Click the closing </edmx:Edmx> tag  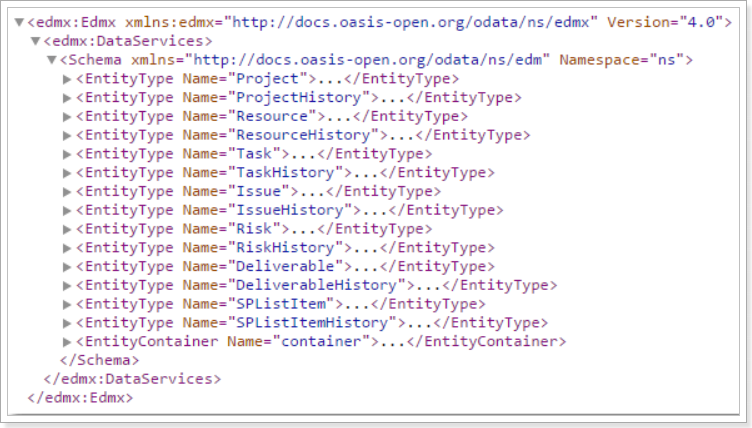(81, 398)
